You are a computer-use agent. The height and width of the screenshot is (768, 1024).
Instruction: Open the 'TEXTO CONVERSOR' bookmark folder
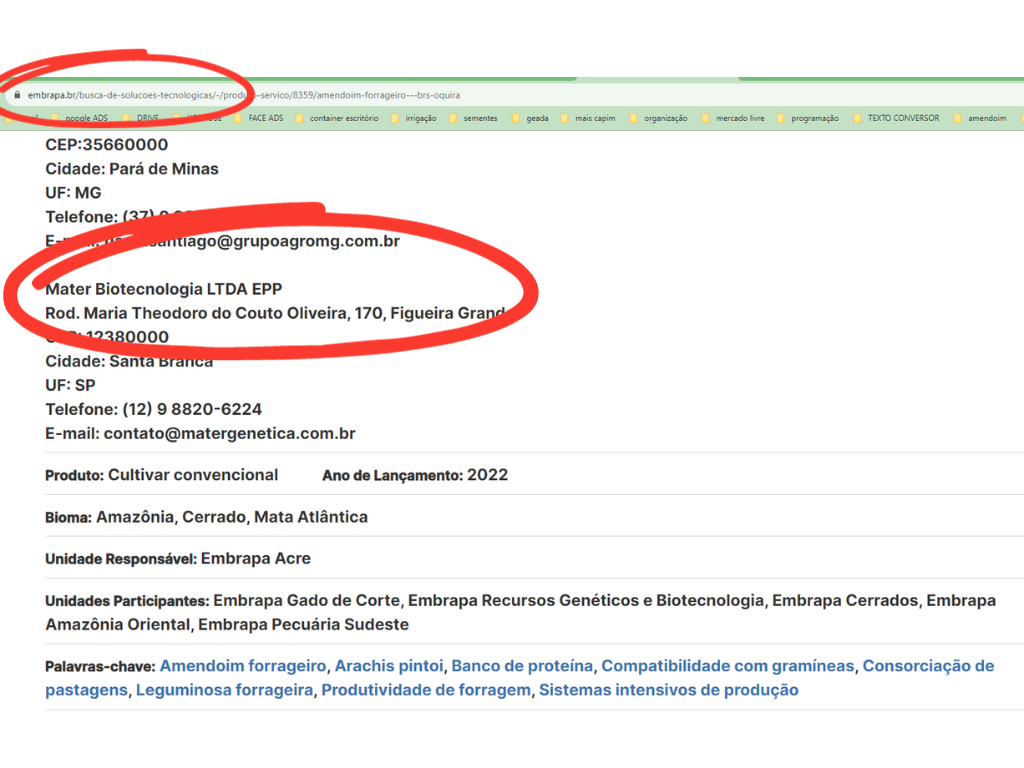click(902, 118)
